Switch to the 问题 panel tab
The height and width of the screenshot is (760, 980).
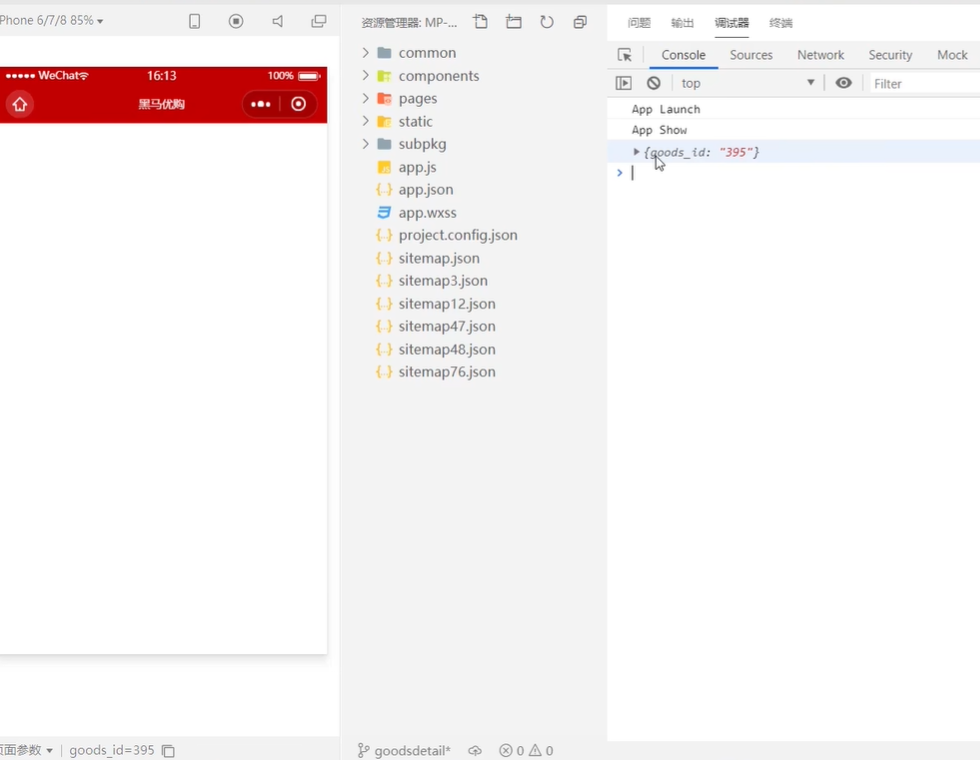coord(639,23)
